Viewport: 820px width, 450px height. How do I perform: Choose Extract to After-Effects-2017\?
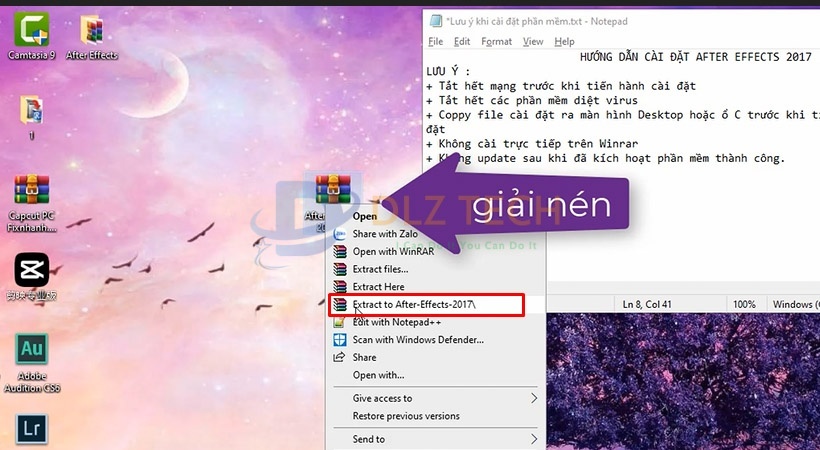(x=414, y=305)
